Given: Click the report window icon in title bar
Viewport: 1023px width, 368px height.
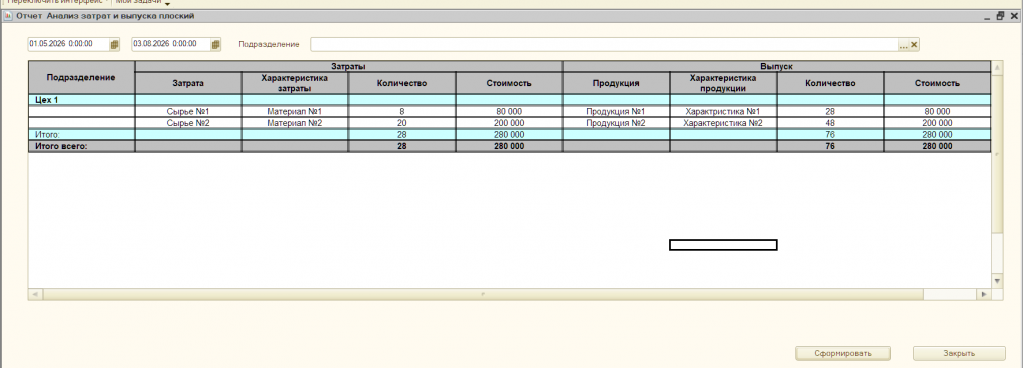Looking at the screenshot, I should pos(8,16).
